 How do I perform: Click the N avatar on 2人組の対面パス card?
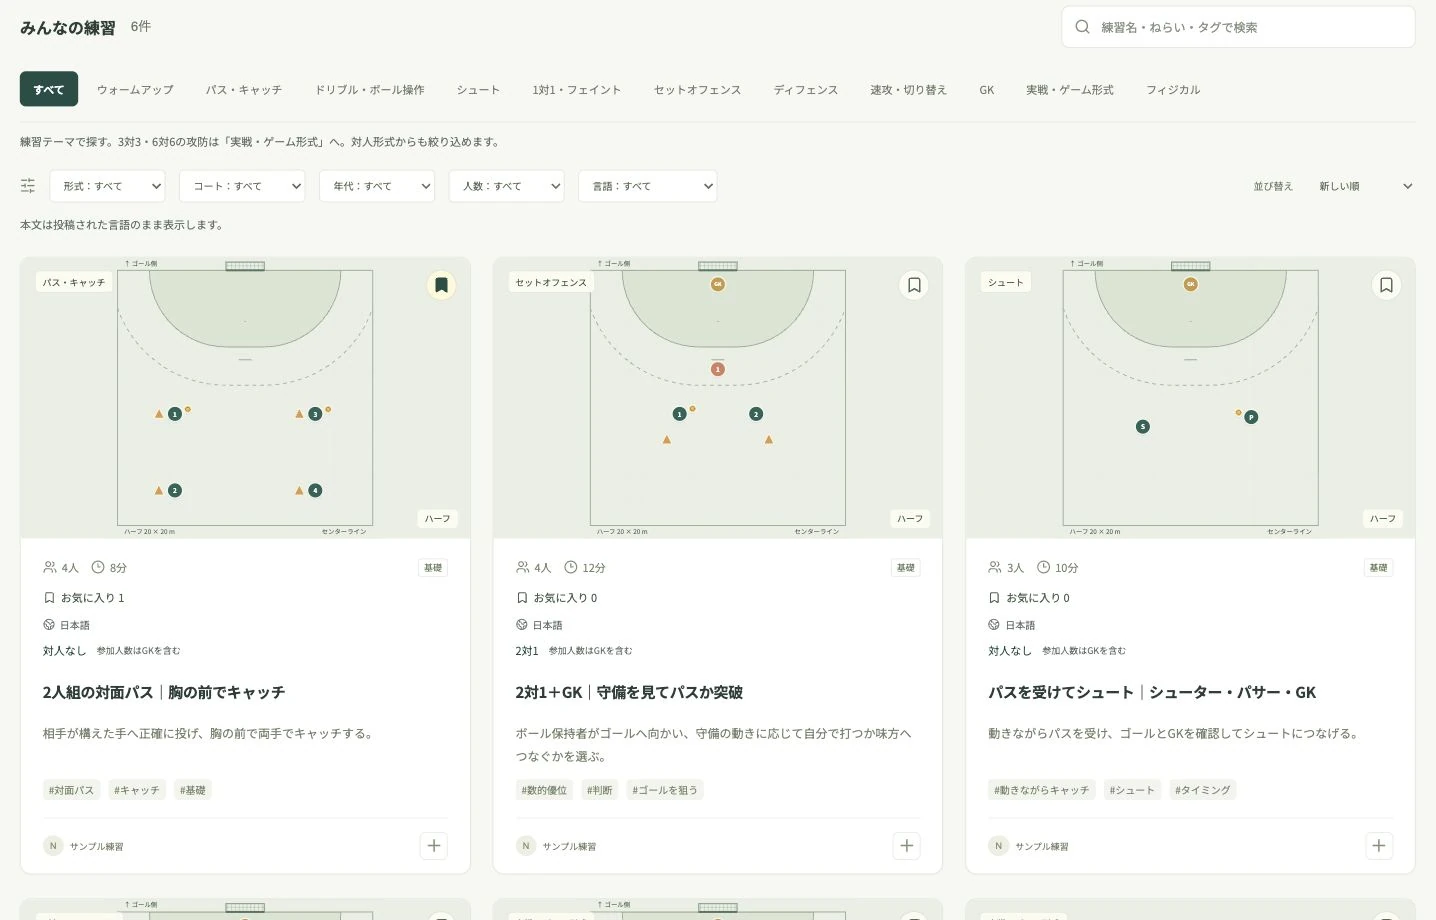pyautogui.click(x=53, y=846)
